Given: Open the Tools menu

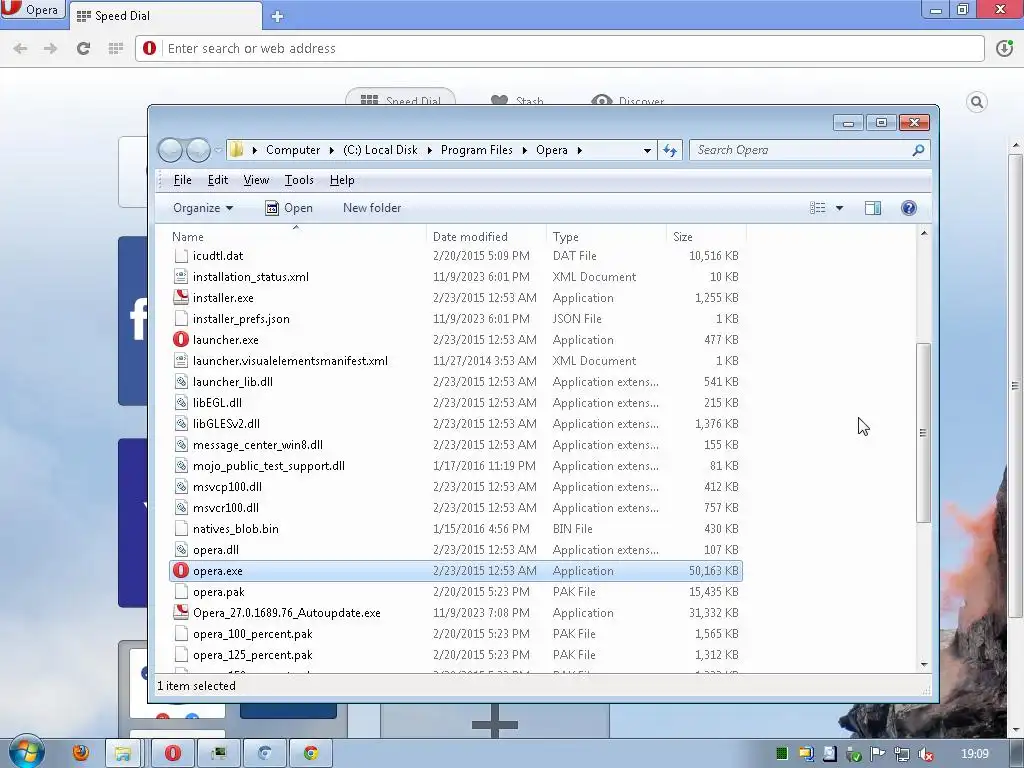Looking at the screenshot, I should pos(299,180).
